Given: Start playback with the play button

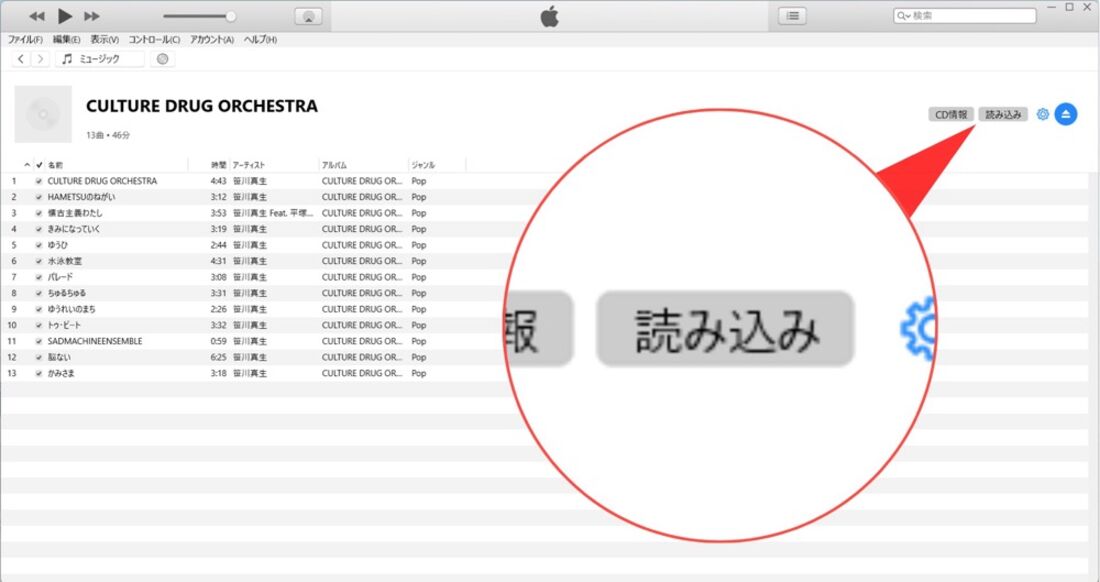Looking at the screenshot, I should [x=65, y=15].
